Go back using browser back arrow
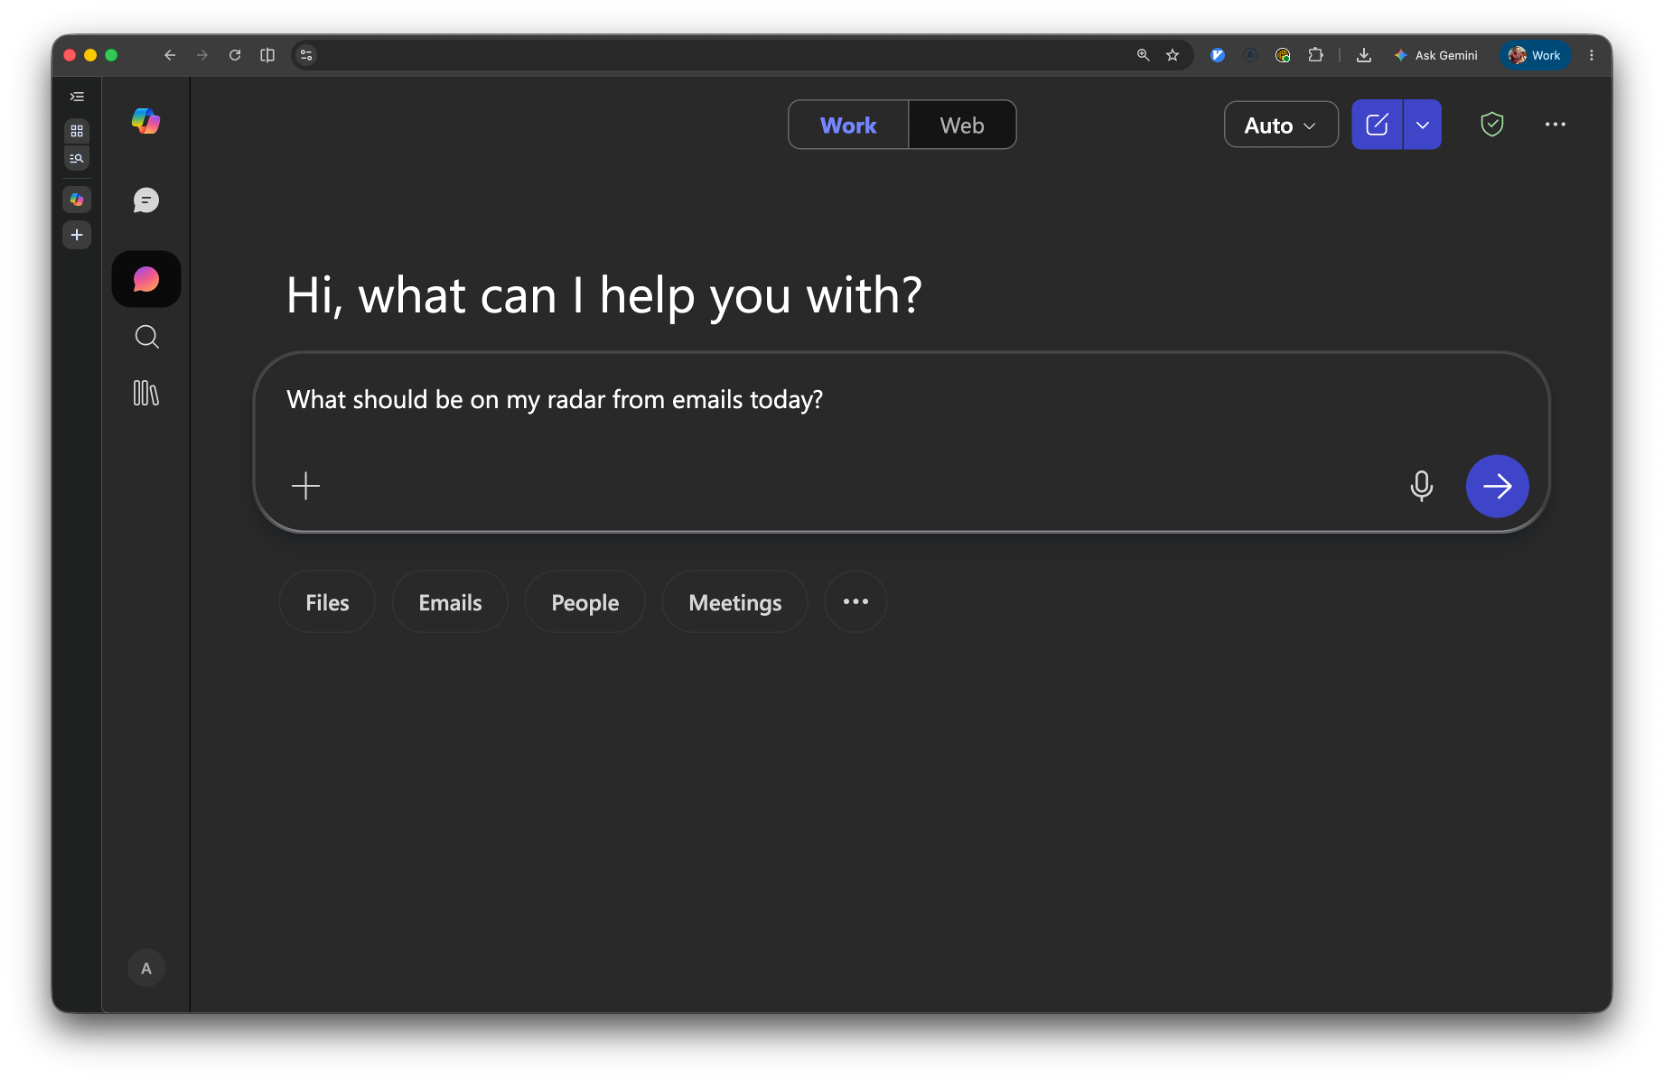This screenshot has width=1664, height=1080. 170,55
